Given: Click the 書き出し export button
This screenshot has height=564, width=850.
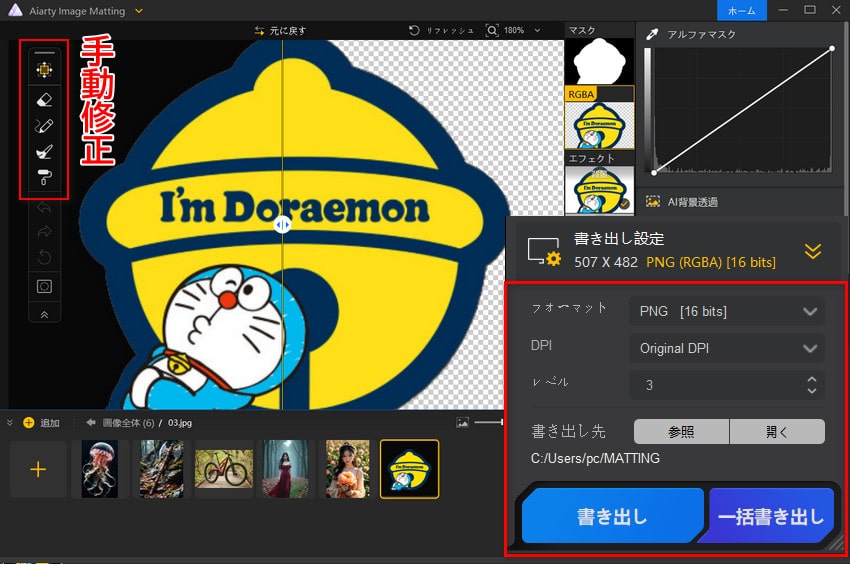Looking at the screenshot, I should point(613,516).
